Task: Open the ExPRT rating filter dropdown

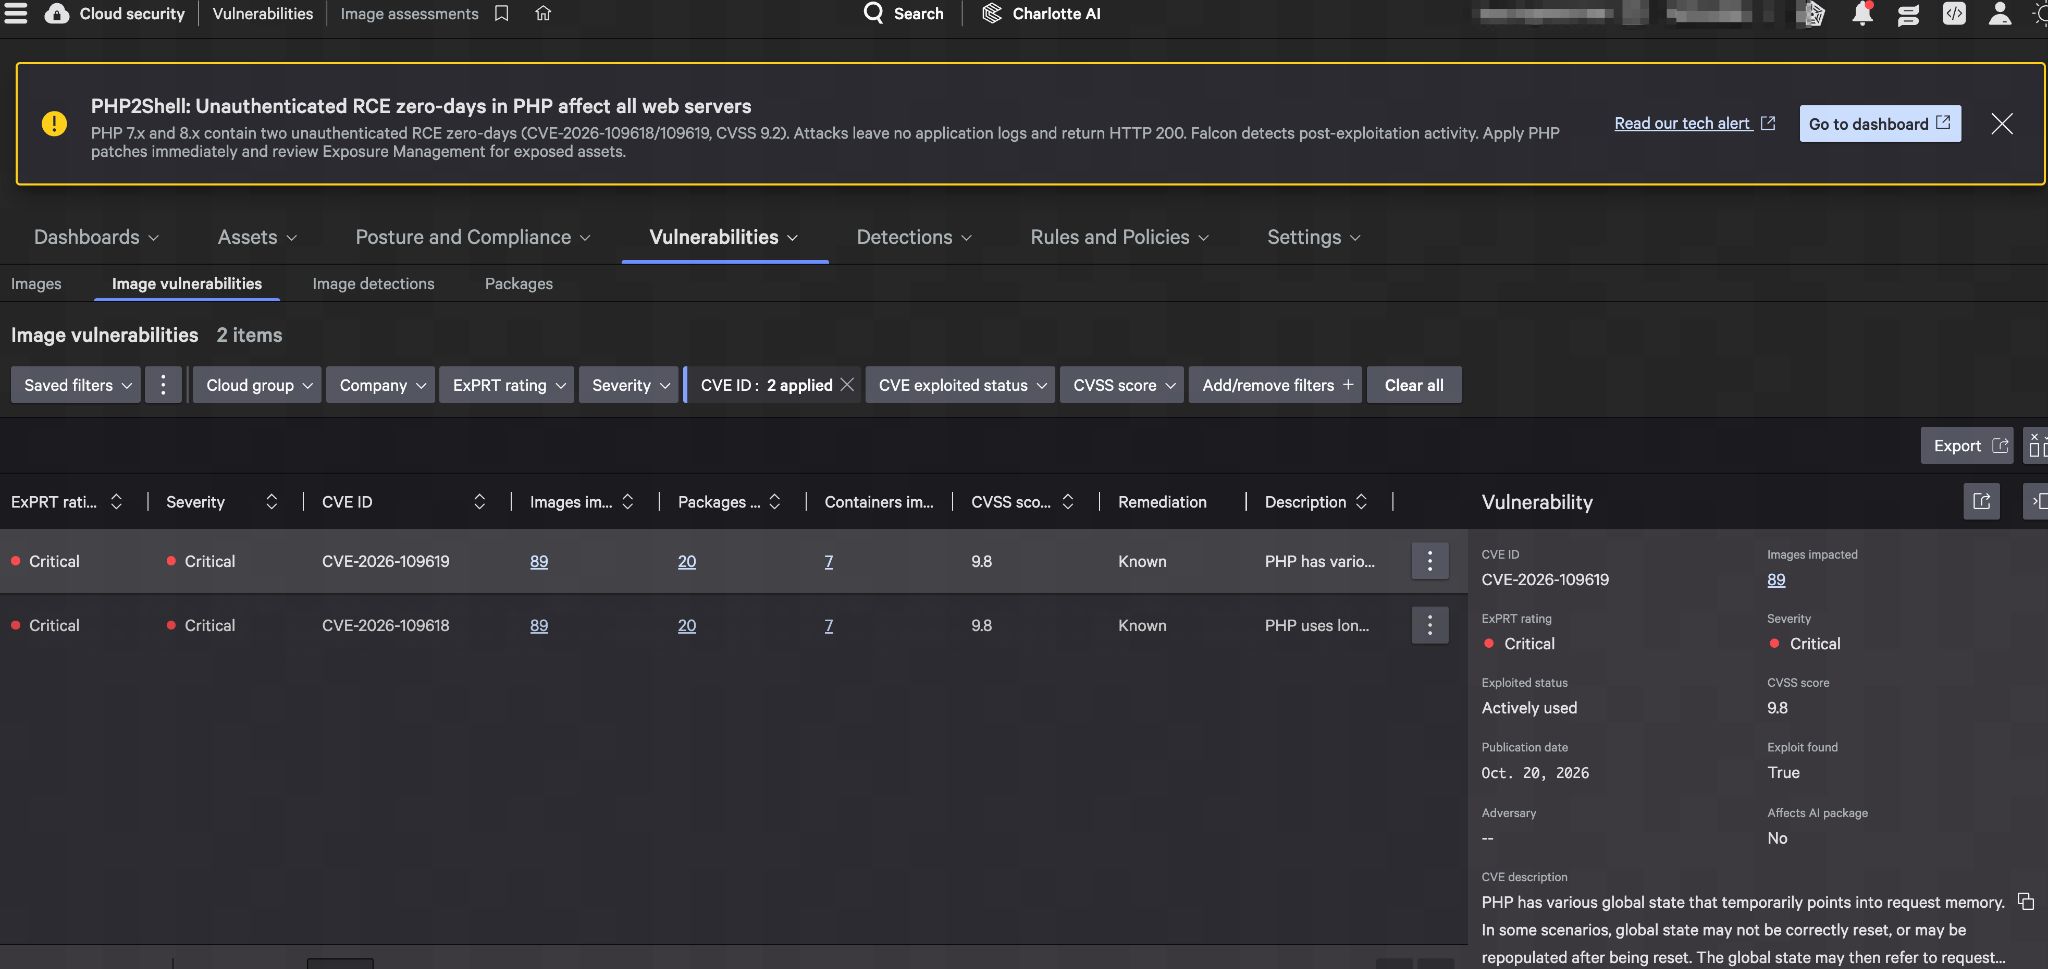Action: 506,385
